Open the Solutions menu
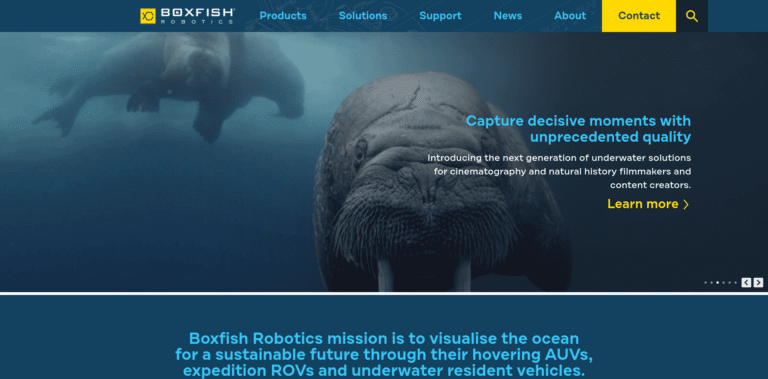 point(363,16)
